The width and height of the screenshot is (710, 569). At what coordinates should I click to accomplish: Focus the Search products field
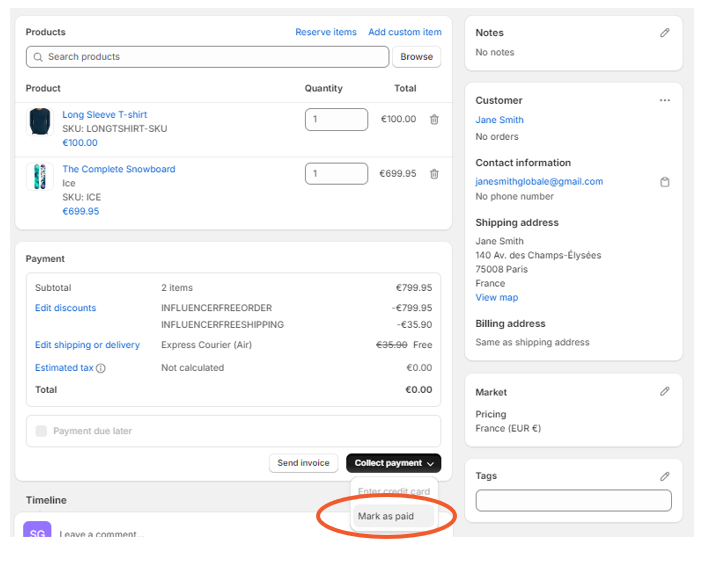coord(207,57)
